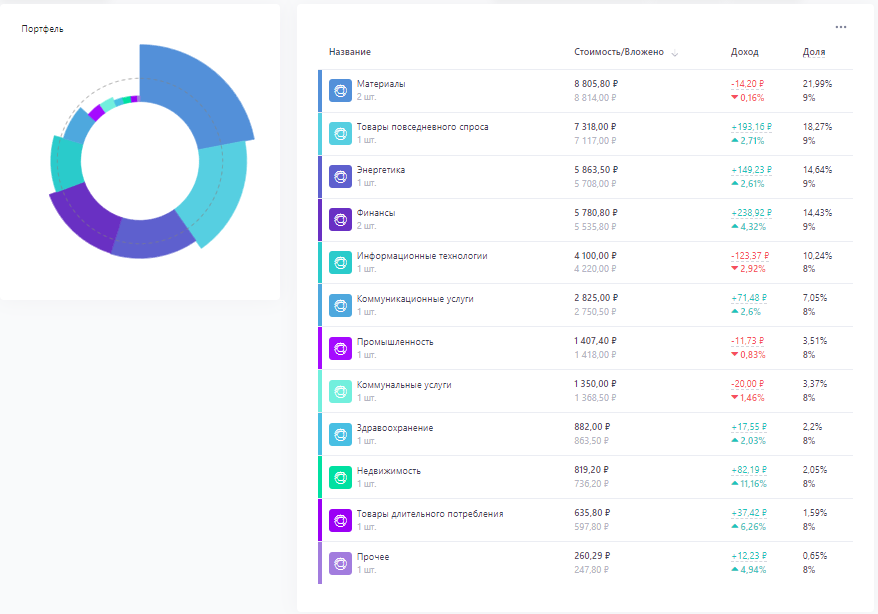Click the Информационные технологии icon
The image size is (878, 614).
339,263
